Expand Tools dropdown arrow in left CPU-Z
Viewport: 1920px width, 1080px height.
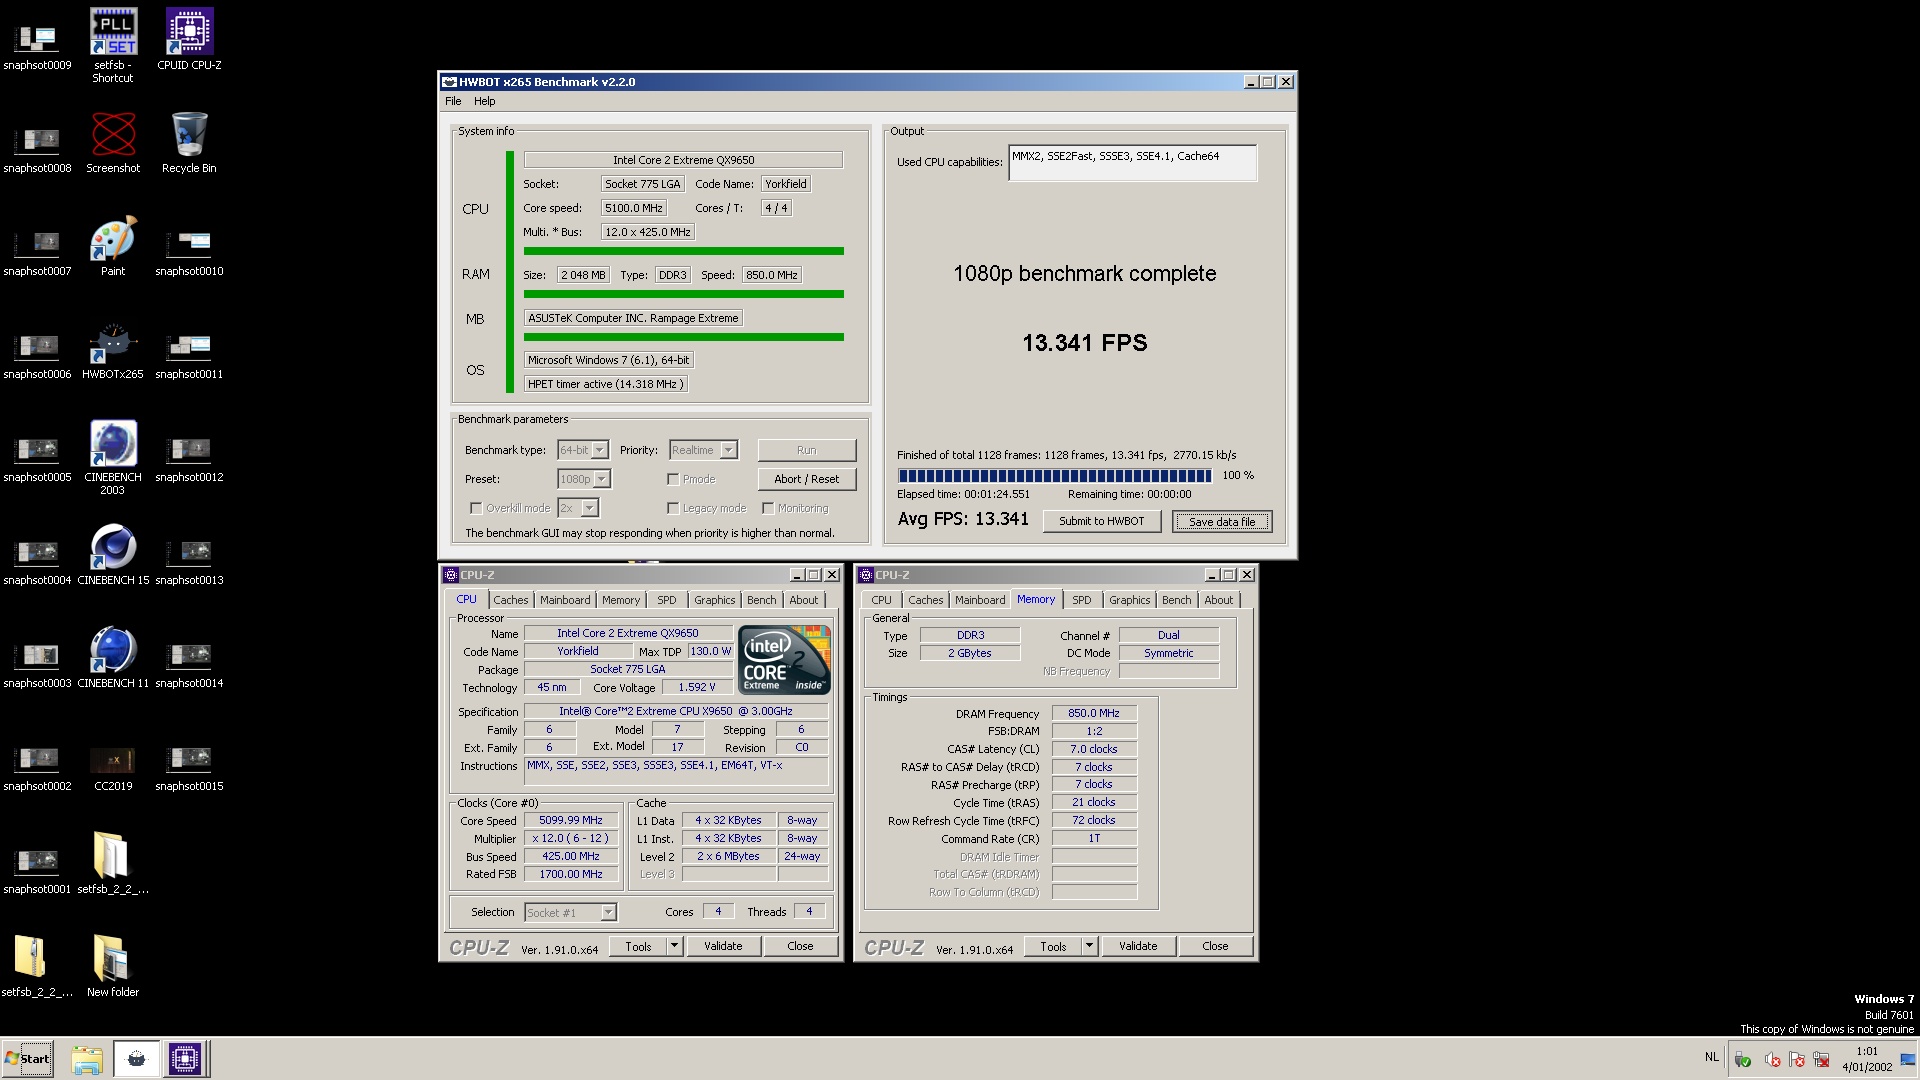(x=674, y=946)
